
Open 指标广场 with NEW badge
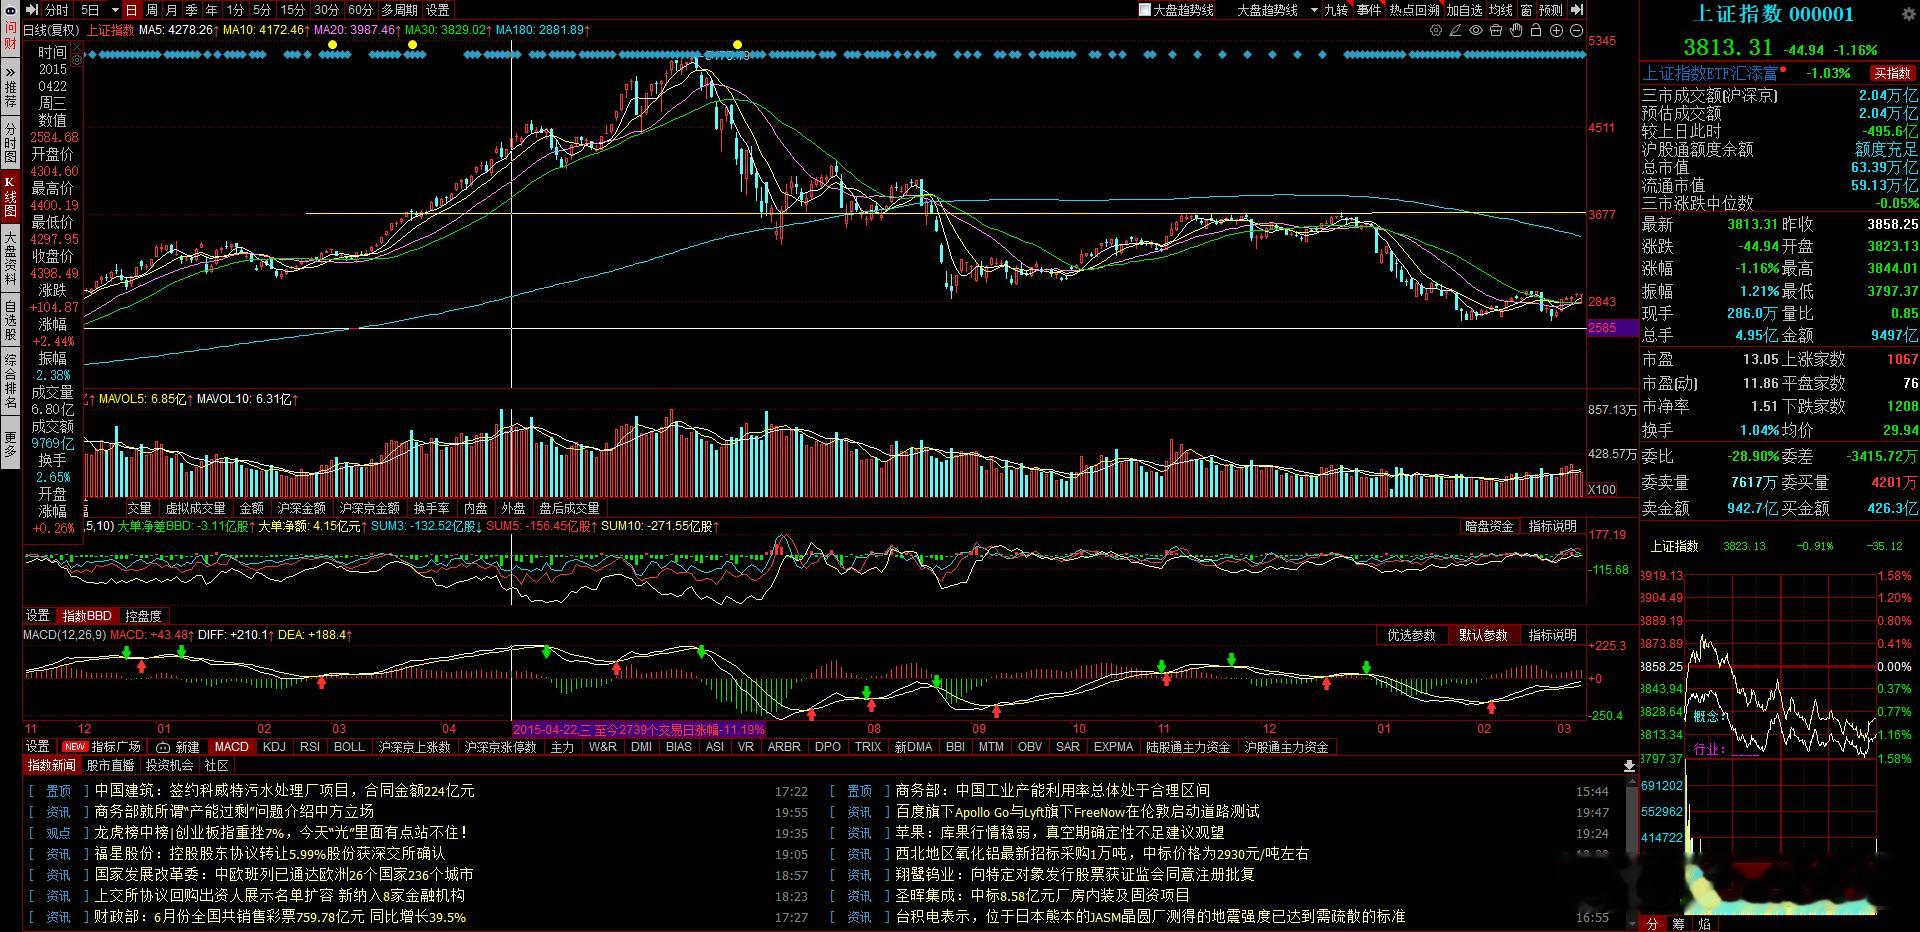click(x=102, y=747)
